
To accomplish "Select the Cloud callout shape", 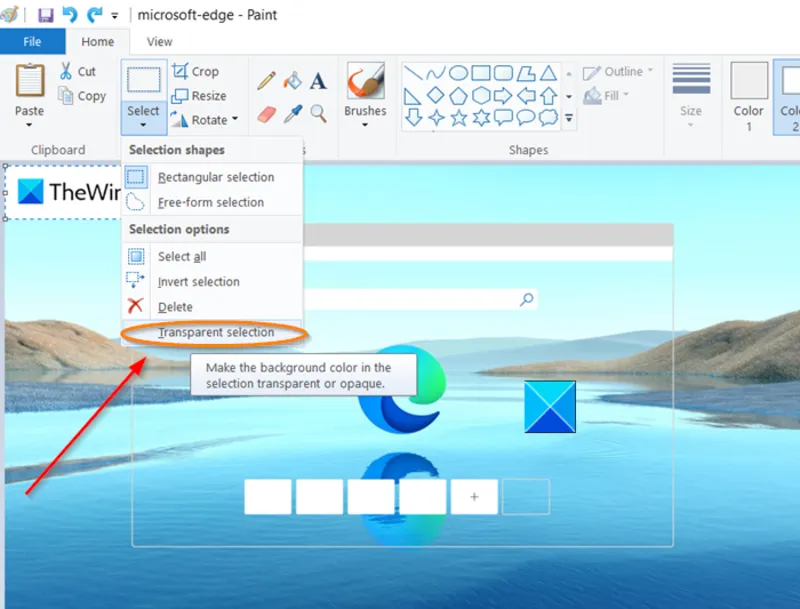I will click(548, 118).
